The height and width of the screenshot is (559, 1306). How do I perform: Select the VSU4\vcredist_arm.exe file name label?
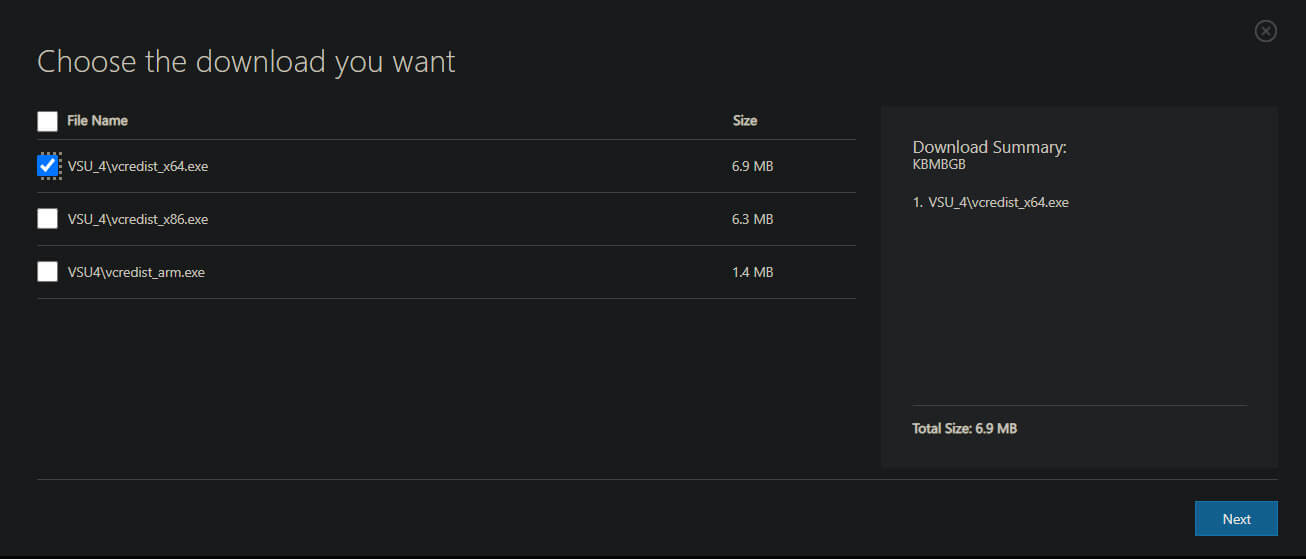tap(136, 272)
